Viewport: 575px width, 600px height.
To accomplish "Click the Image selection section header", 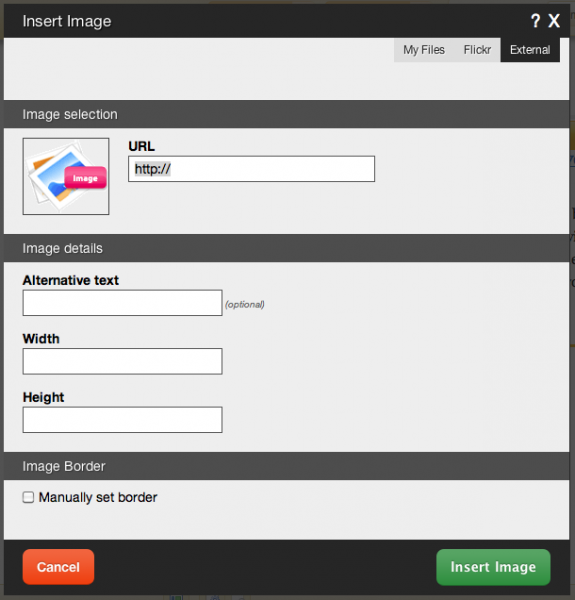I will click(x=286, y=114).
